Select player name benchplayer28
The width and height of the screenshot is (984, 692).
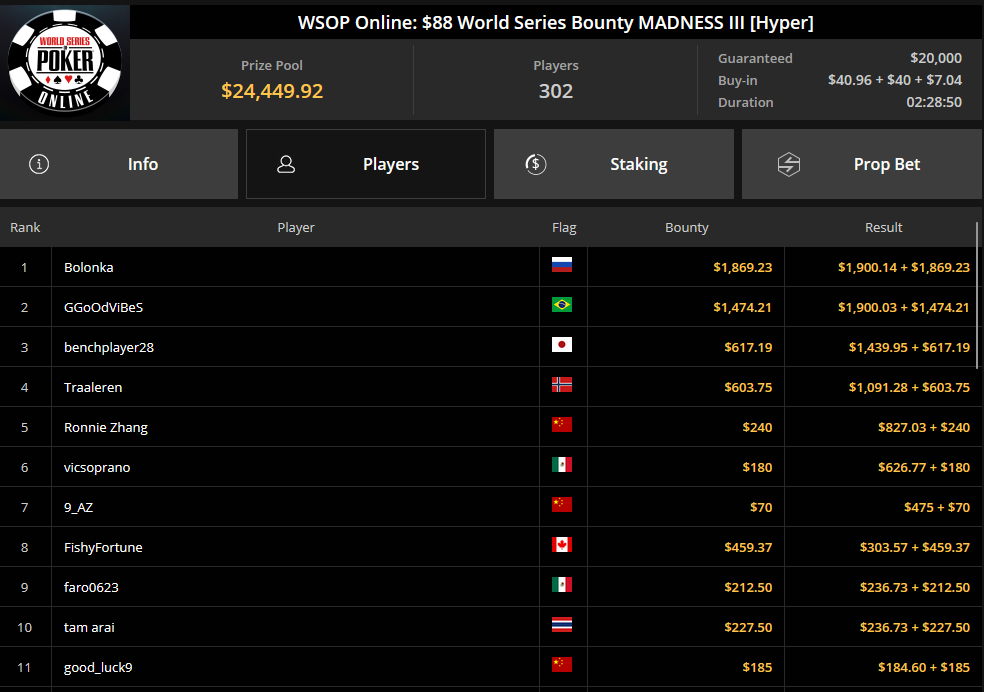[109, 348]
